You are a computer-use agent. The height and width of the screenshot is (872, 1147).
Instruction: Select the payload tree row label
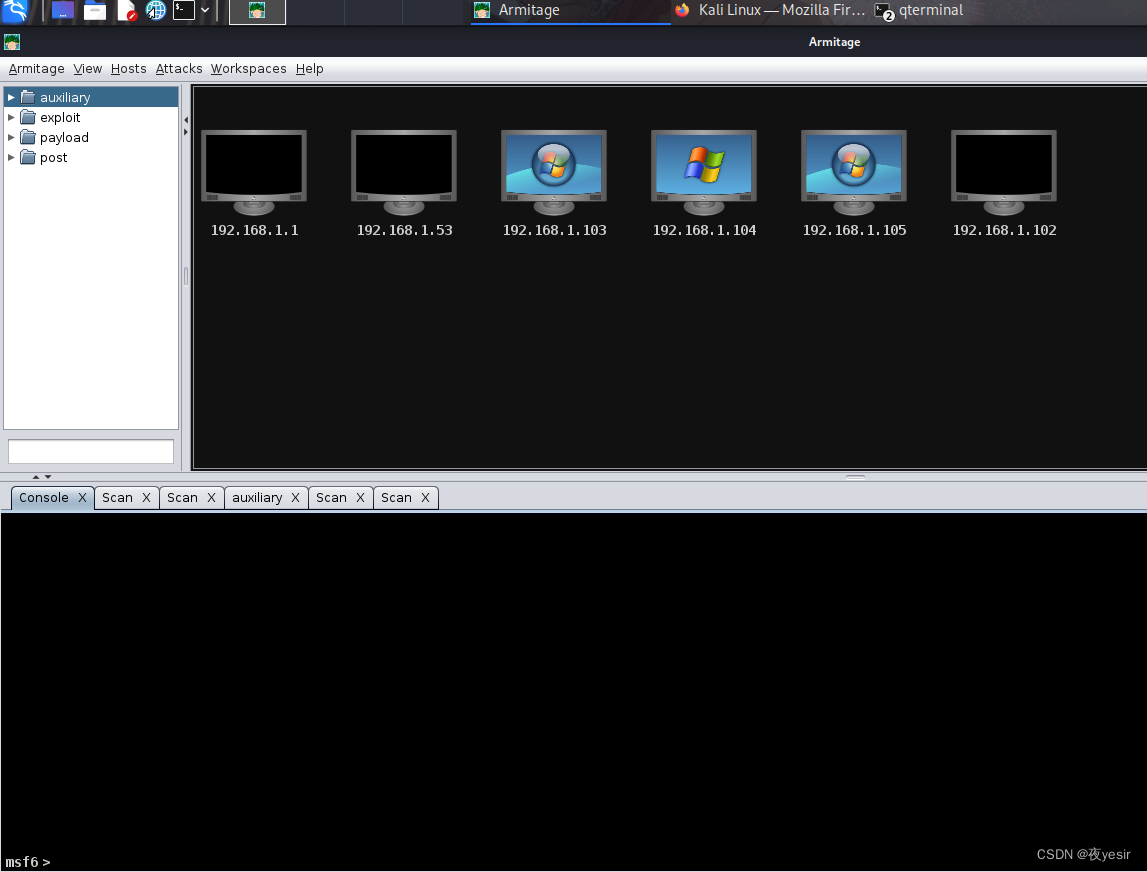(x=64, y=137)
